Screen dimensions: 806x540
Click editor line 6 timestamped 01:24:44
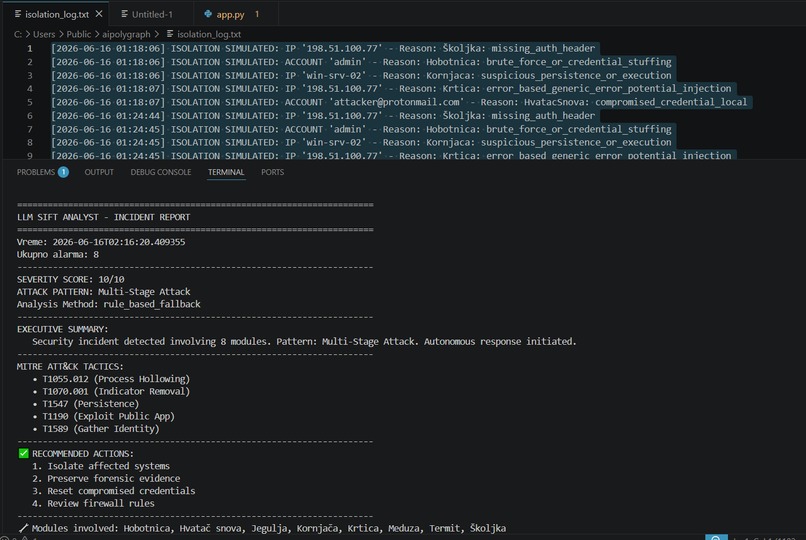click(323, 116)
